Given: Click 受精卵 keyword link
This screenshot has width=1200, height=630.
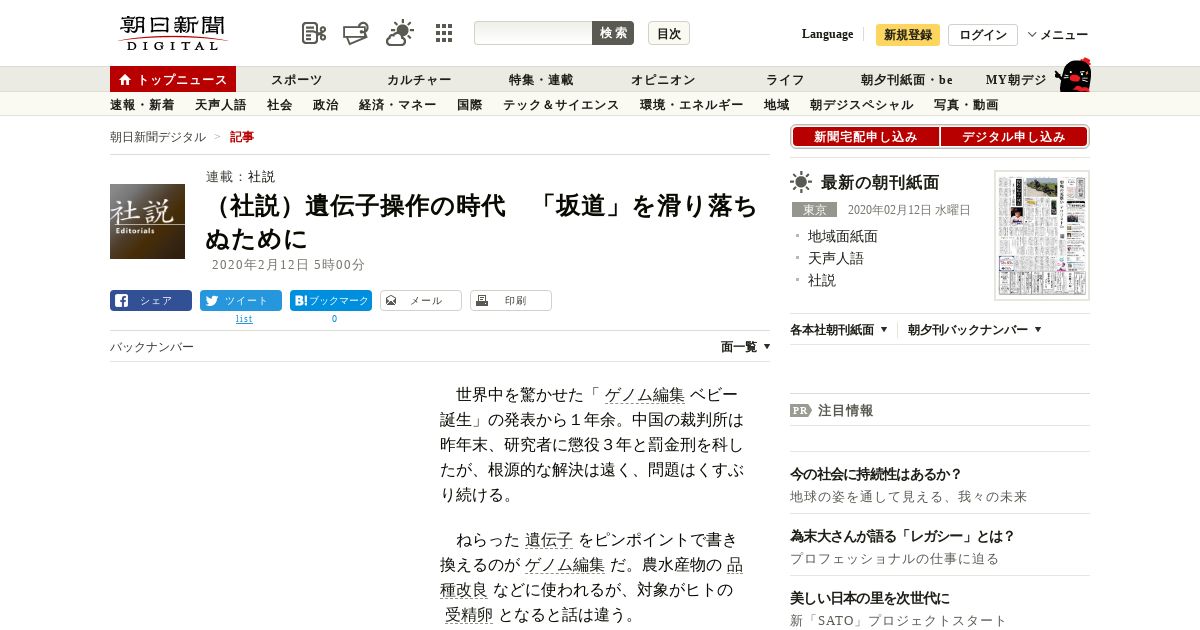Looking at the screenshot, I should (469, 615).
